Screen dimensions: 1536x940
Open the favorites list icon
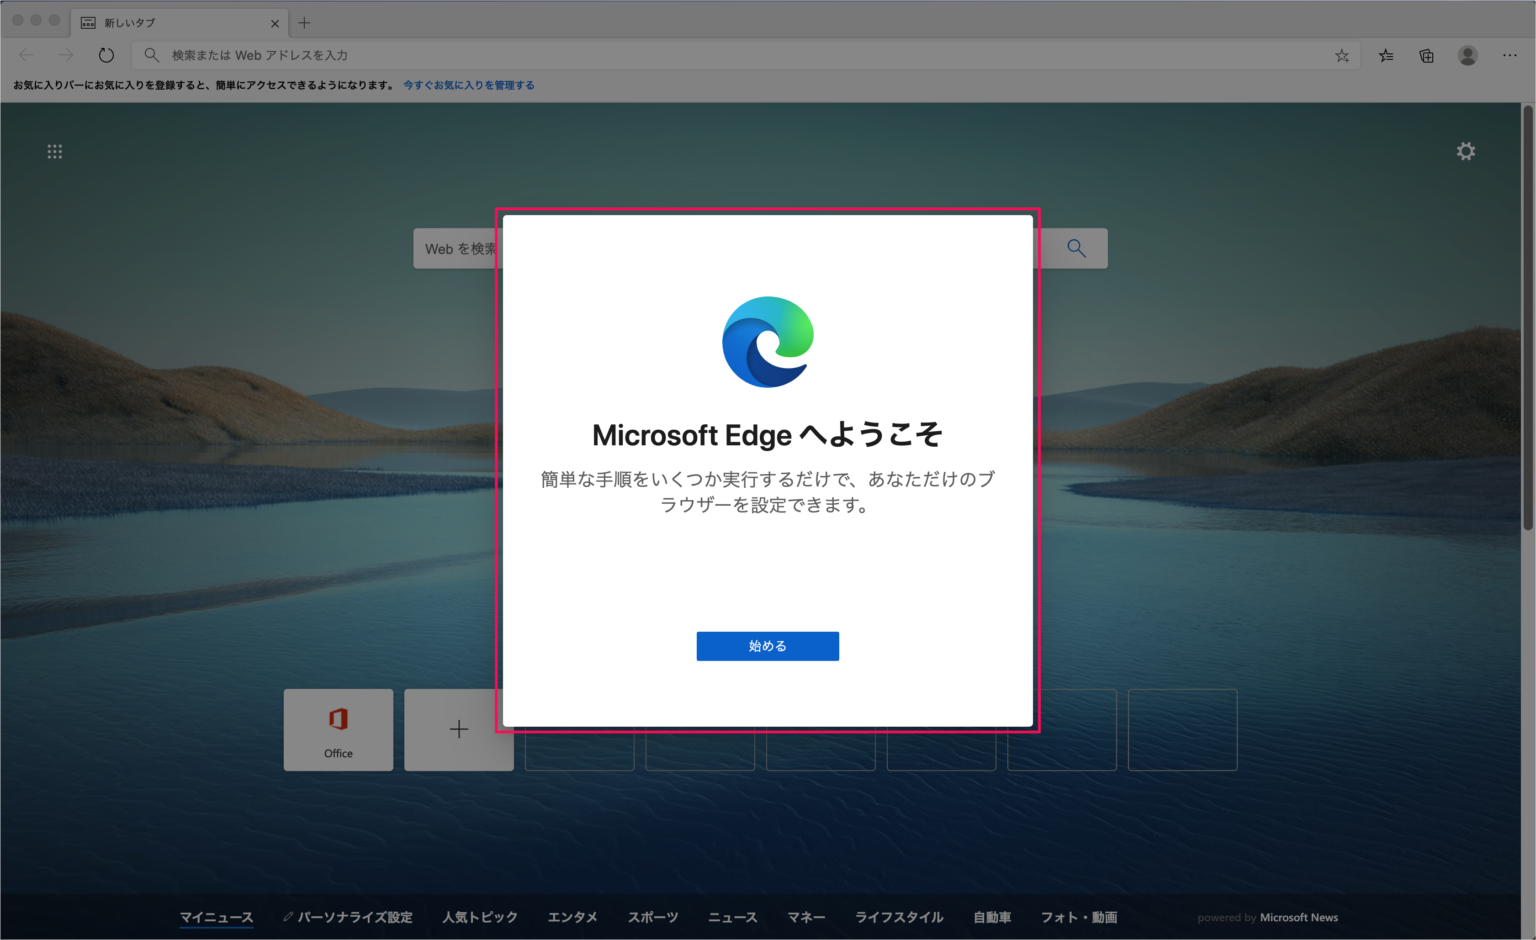(x=1385, y=55)
